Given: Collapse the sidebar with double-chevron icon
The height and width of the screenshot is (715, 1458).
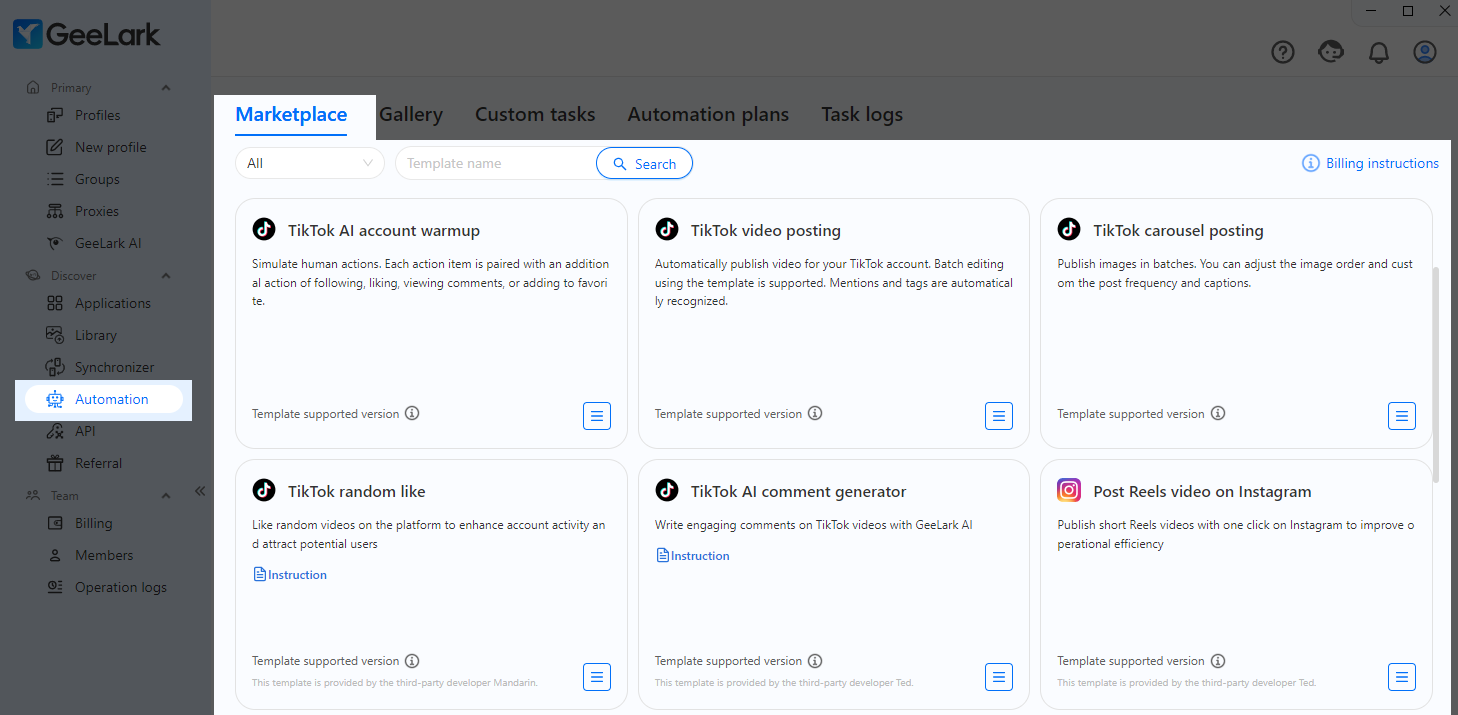Looking at the screenshot, I should pos(199,491).
